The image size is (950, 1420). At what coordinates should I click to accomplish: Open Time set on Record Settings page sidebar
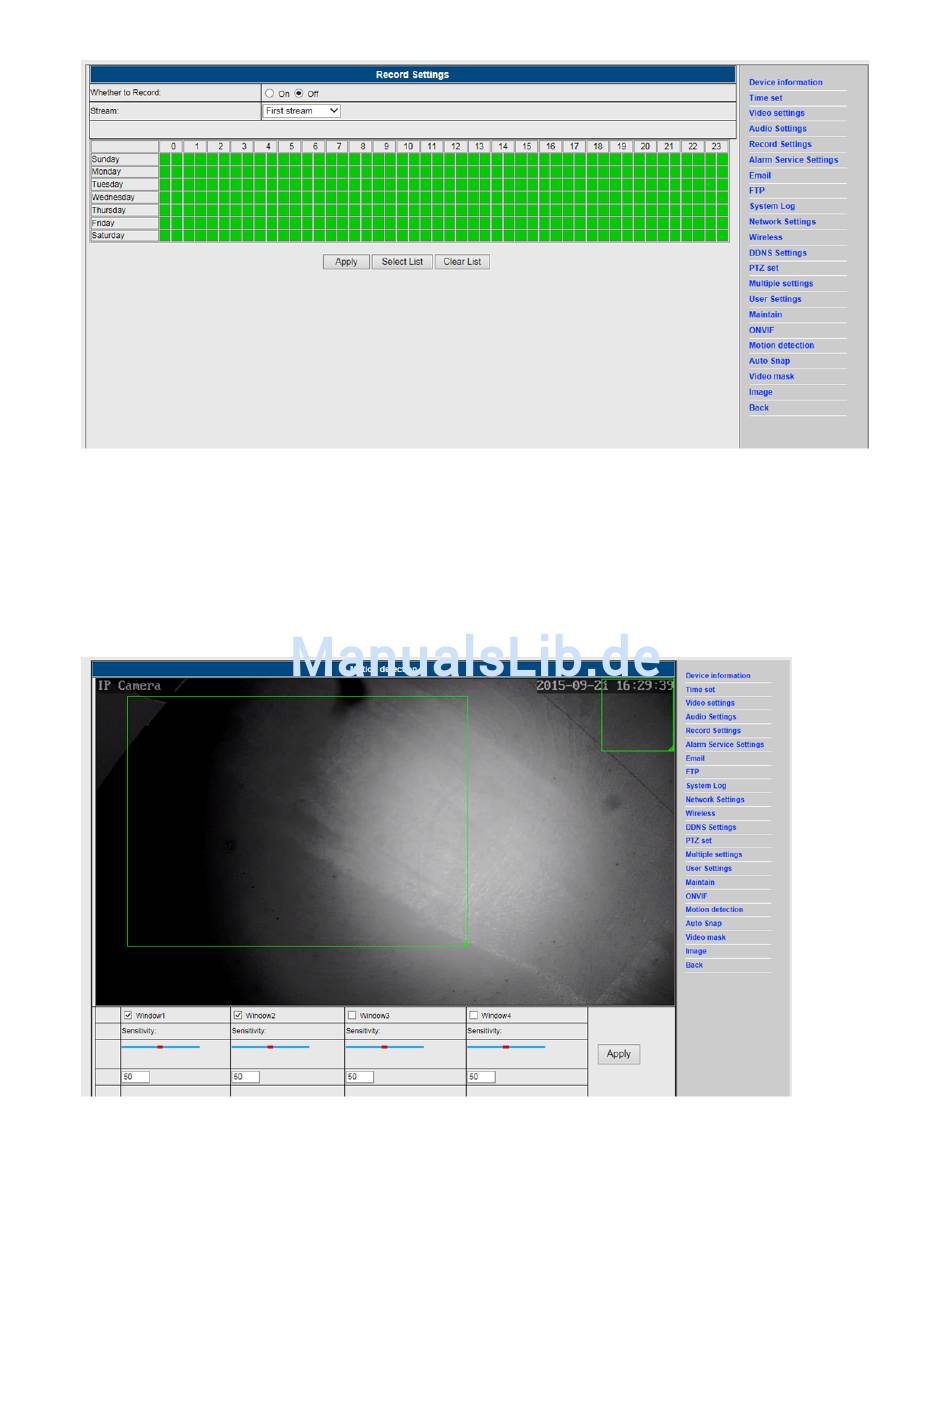tap(766, 98)
